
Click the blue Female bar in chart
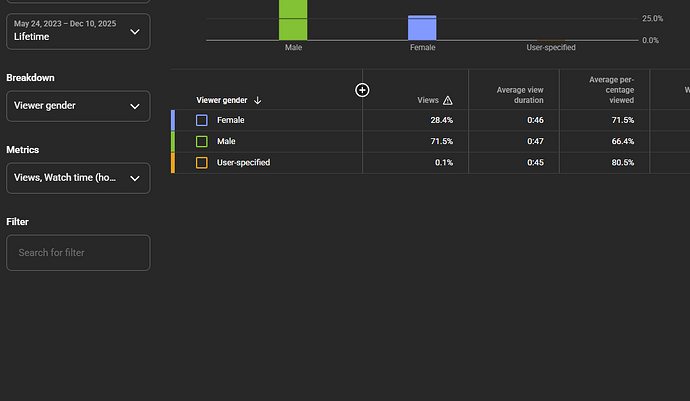click(422, 28)
